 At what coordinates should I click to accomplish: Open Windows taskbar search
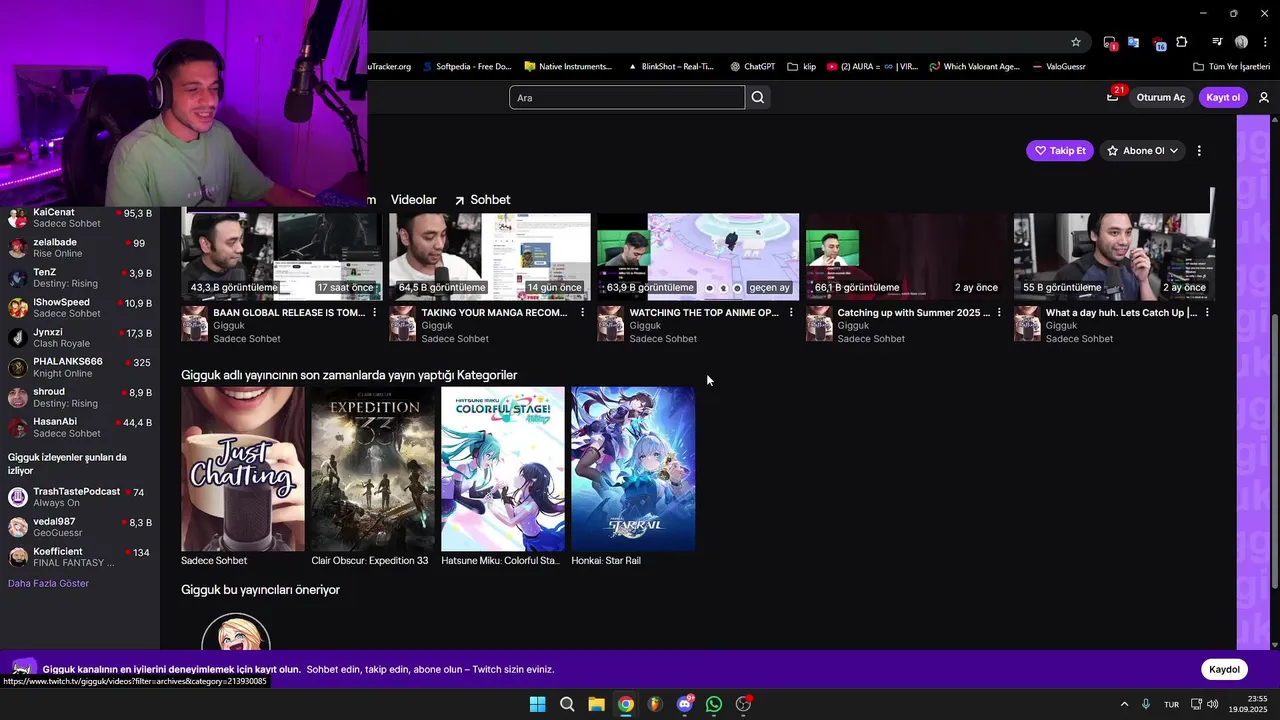pos(567,704)
